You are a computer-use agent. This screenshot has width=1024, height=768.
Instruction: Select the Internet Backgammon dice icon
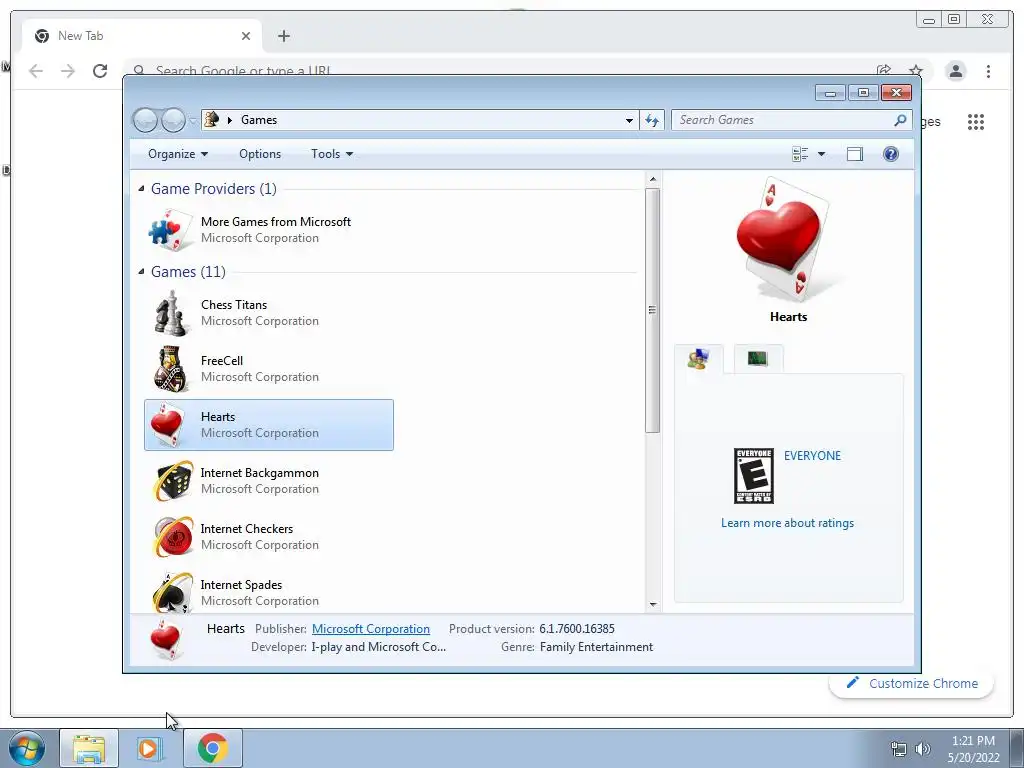tap(173, 481)
